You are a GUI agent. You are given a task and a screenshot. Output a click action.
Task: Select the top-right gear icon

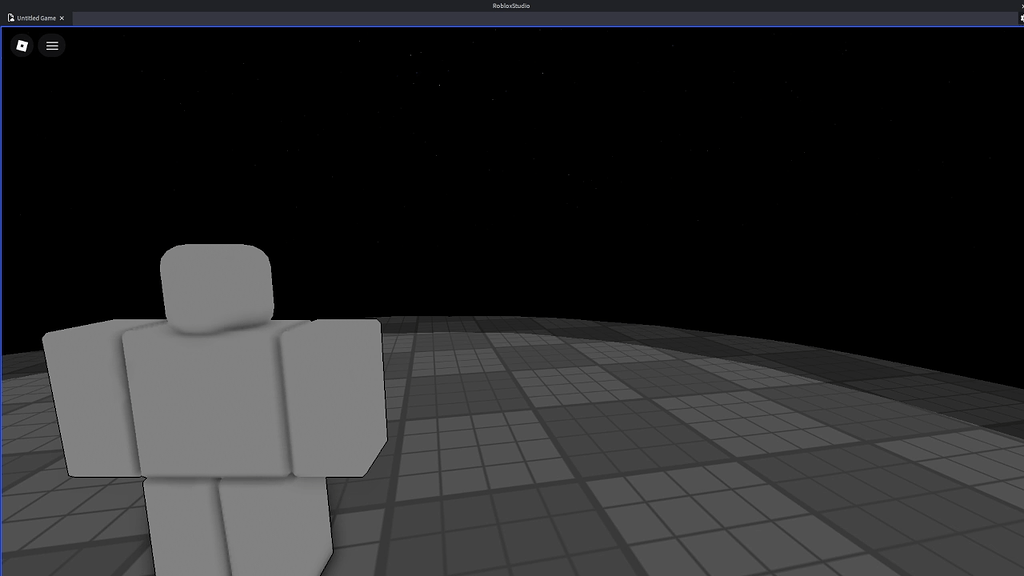1021,18
